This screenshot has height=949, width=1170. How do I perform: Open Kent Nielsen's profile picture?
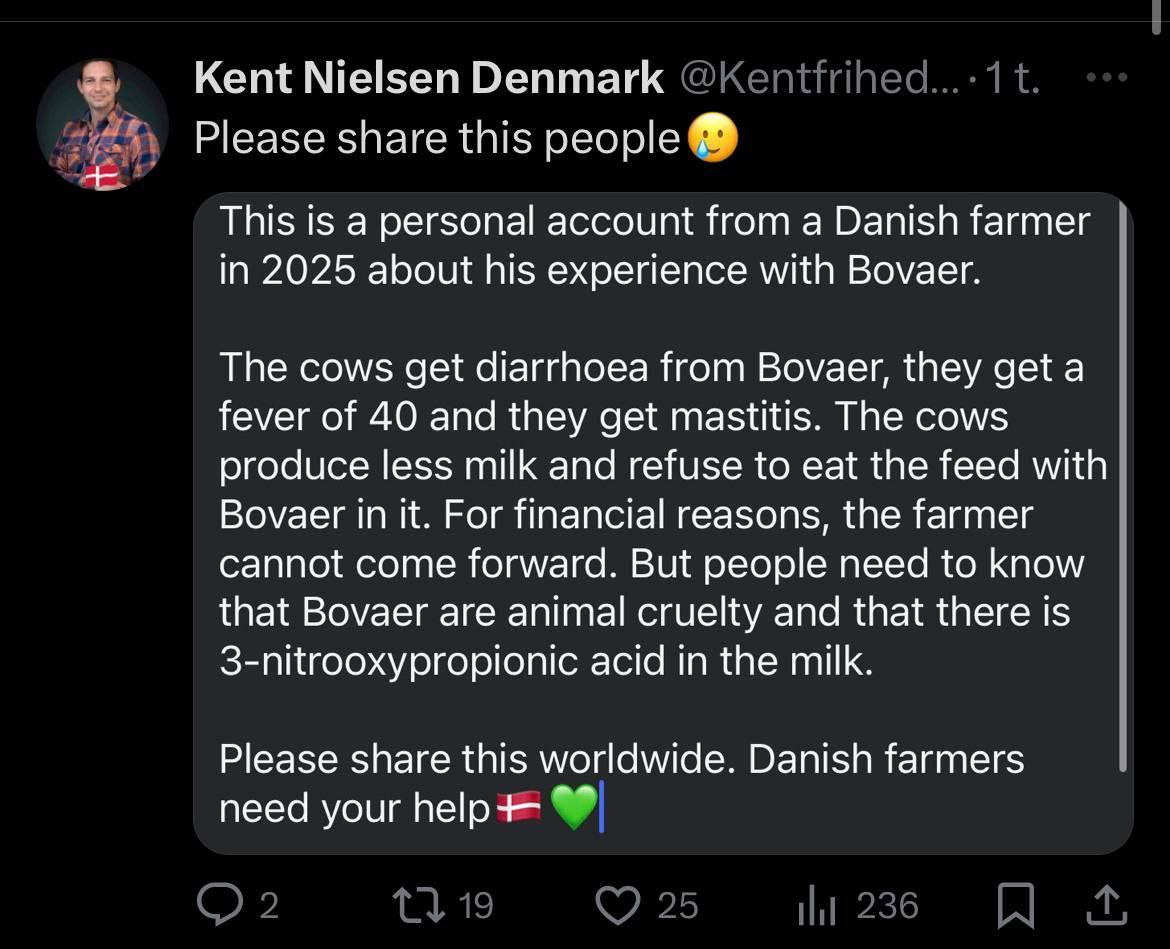pos(101,123)
